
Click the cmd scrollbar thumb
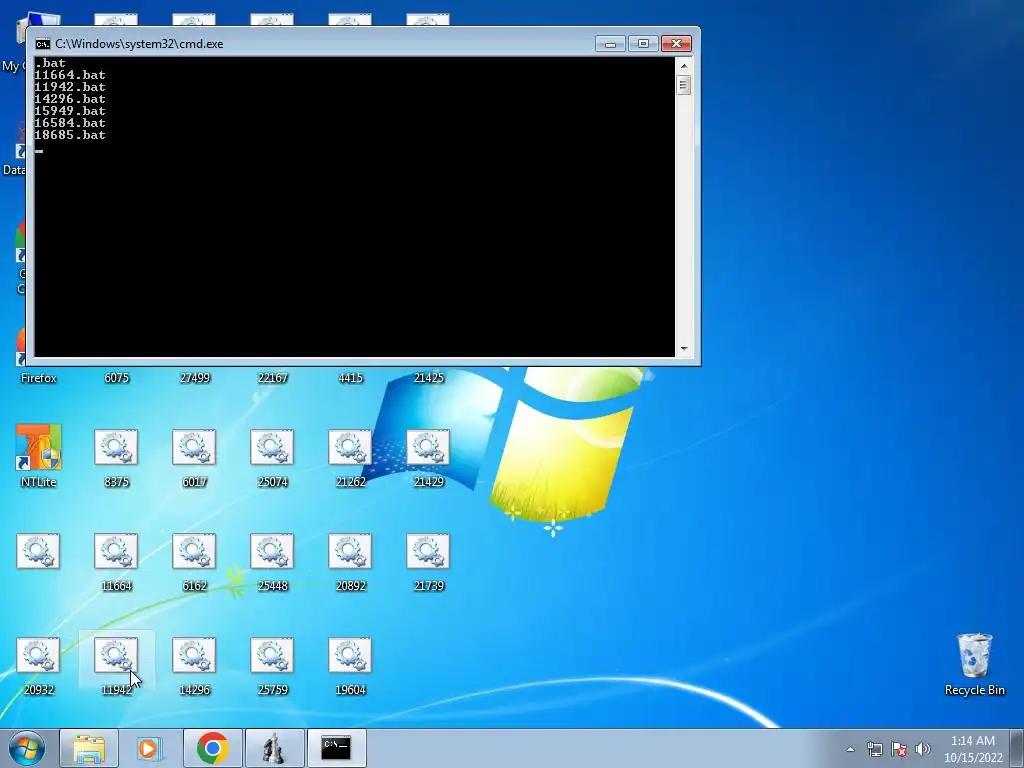click(x=684, y=85)
